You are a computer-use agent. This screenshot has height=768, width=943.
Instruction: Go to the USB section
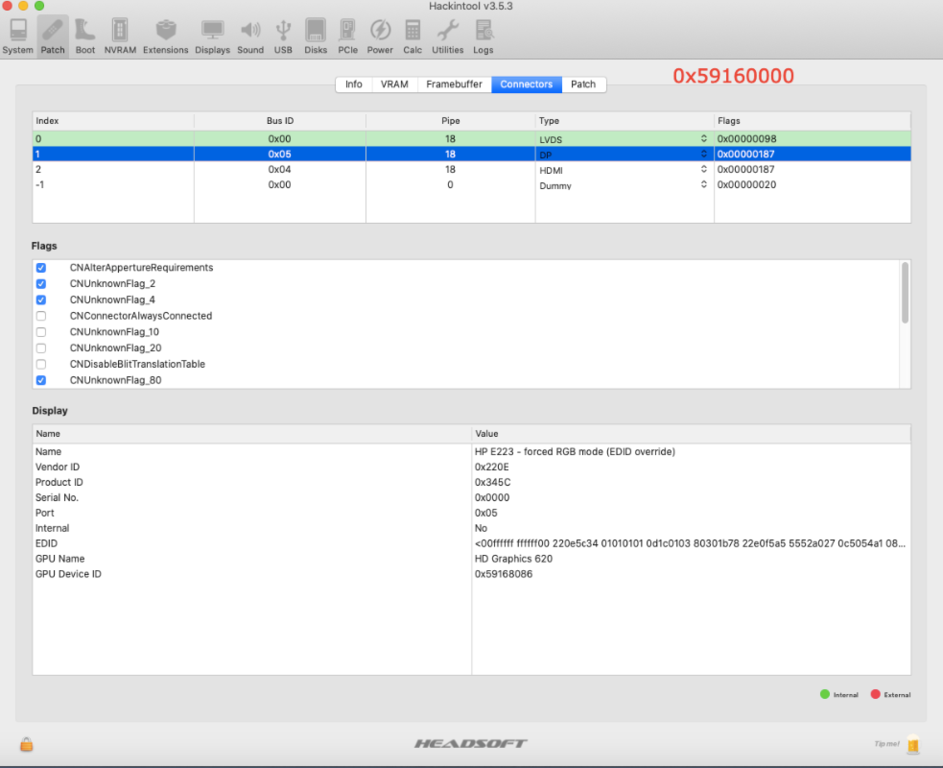[x=283, y=33]
